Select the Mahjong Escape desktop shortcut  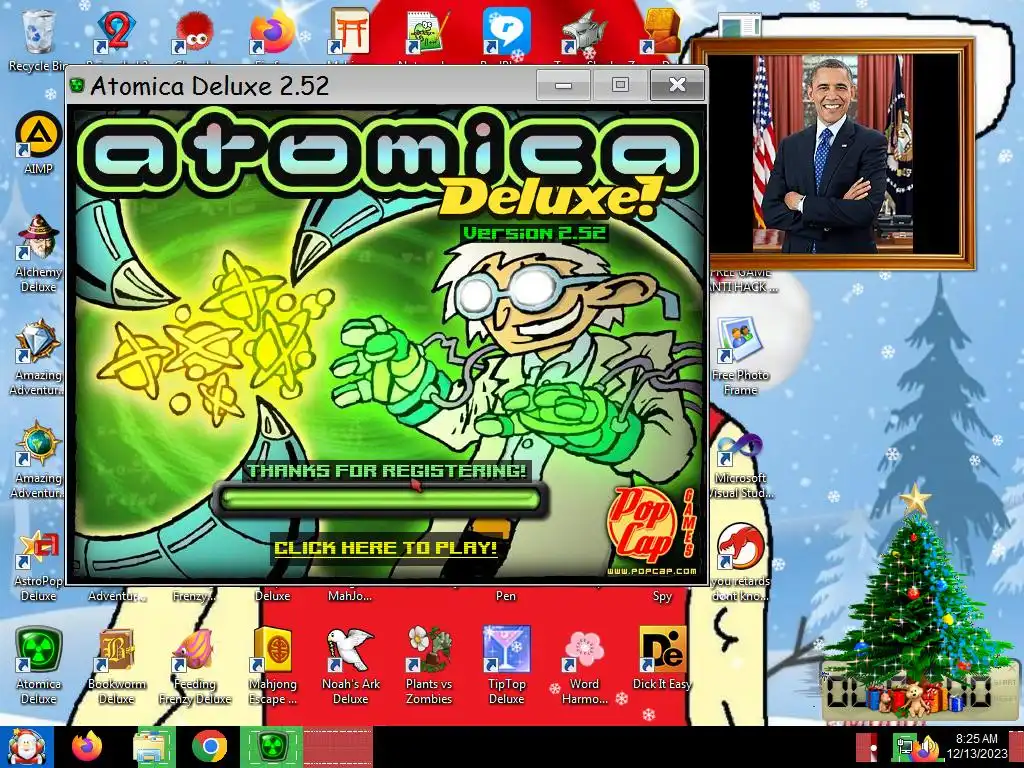272,666
